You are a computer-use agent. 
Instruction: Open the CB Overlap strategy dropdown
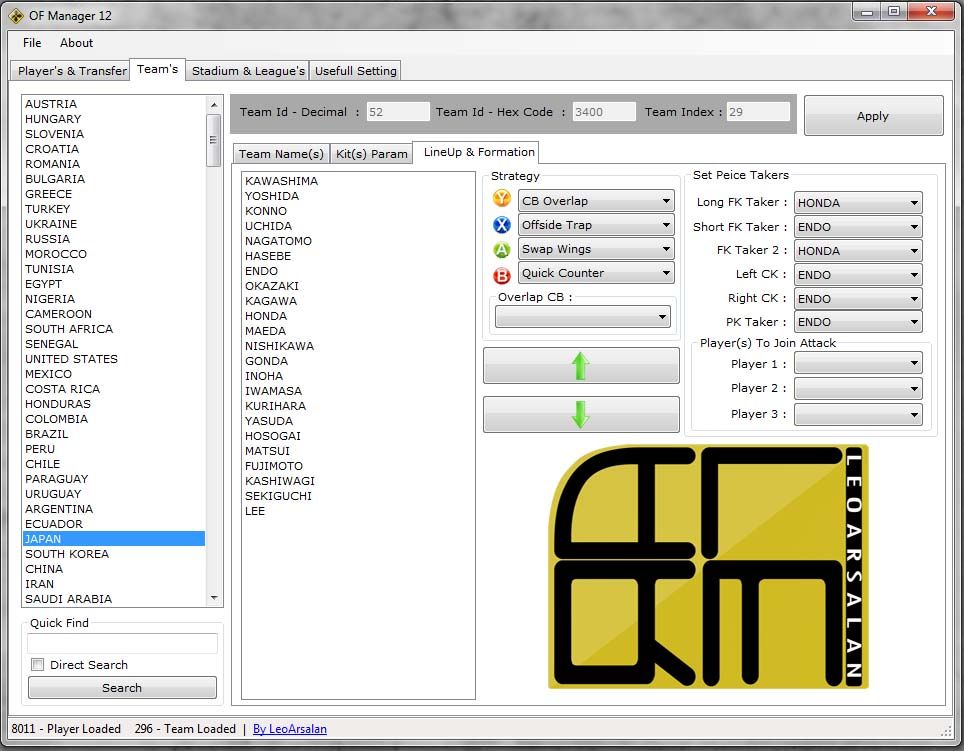[596, 201]
